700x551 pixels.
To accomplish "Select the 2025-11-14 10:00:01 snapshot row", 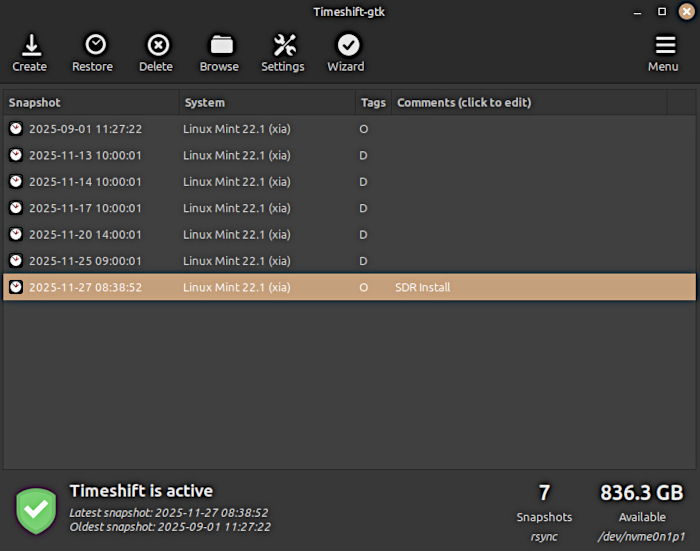I will click(x=85, y=182).
